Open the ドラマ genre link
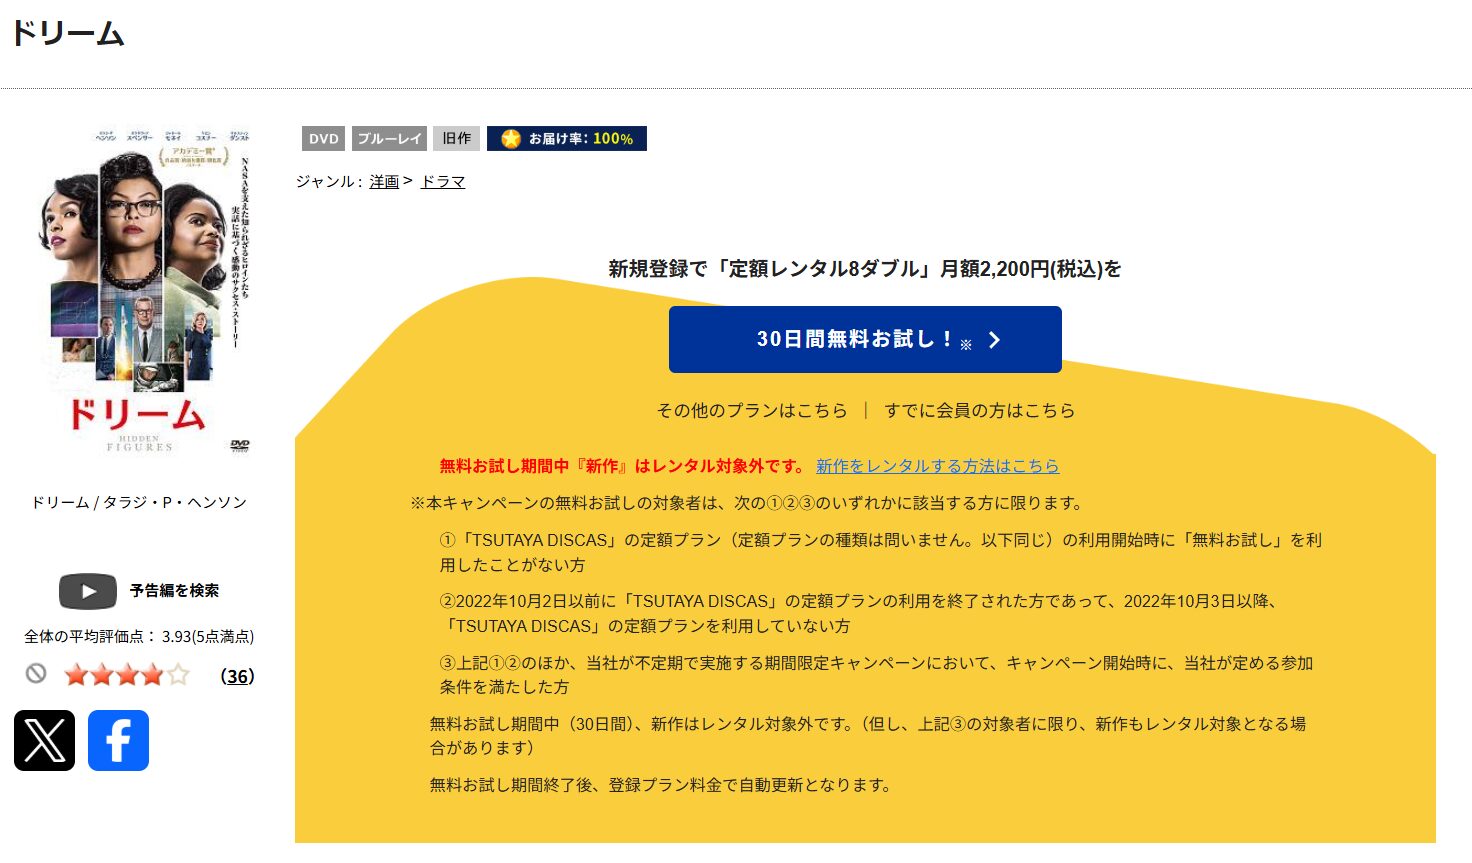This screenshot has width=1472, height=863. pos(443,182)
